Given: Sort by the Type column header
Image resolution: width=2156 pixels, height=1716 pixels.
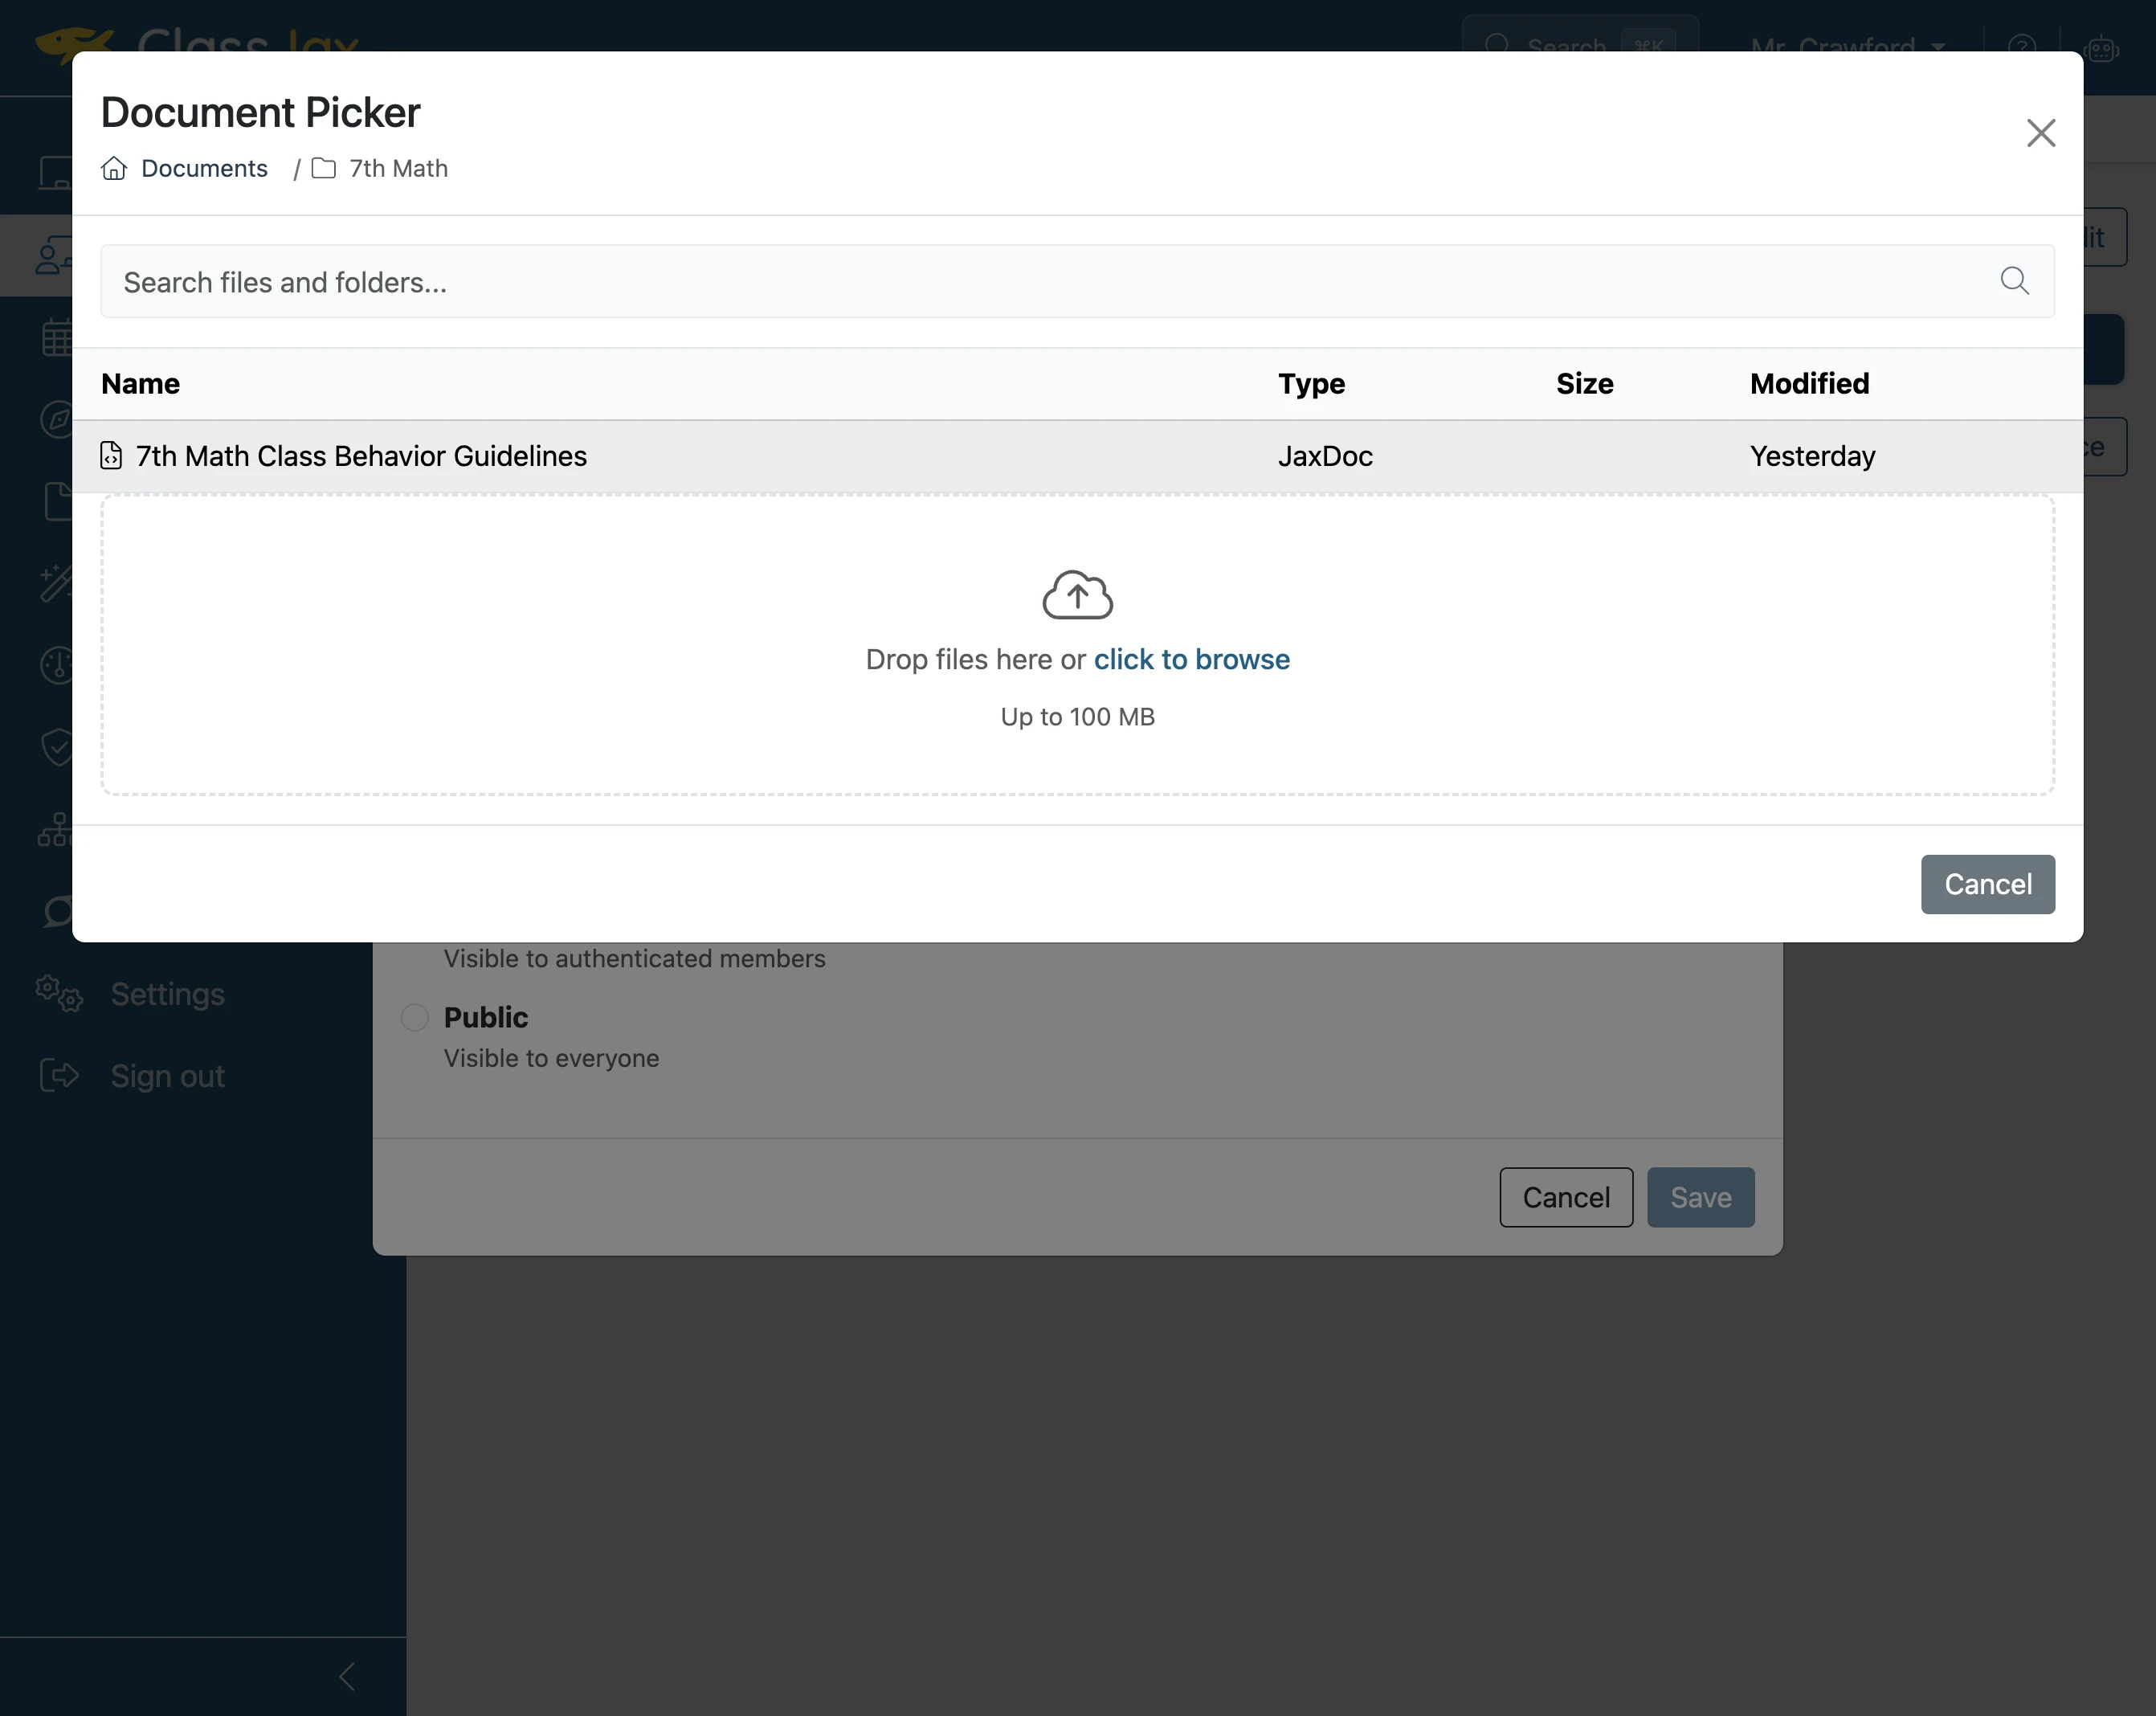Looking at the screenshot, I should [1311, 384].
